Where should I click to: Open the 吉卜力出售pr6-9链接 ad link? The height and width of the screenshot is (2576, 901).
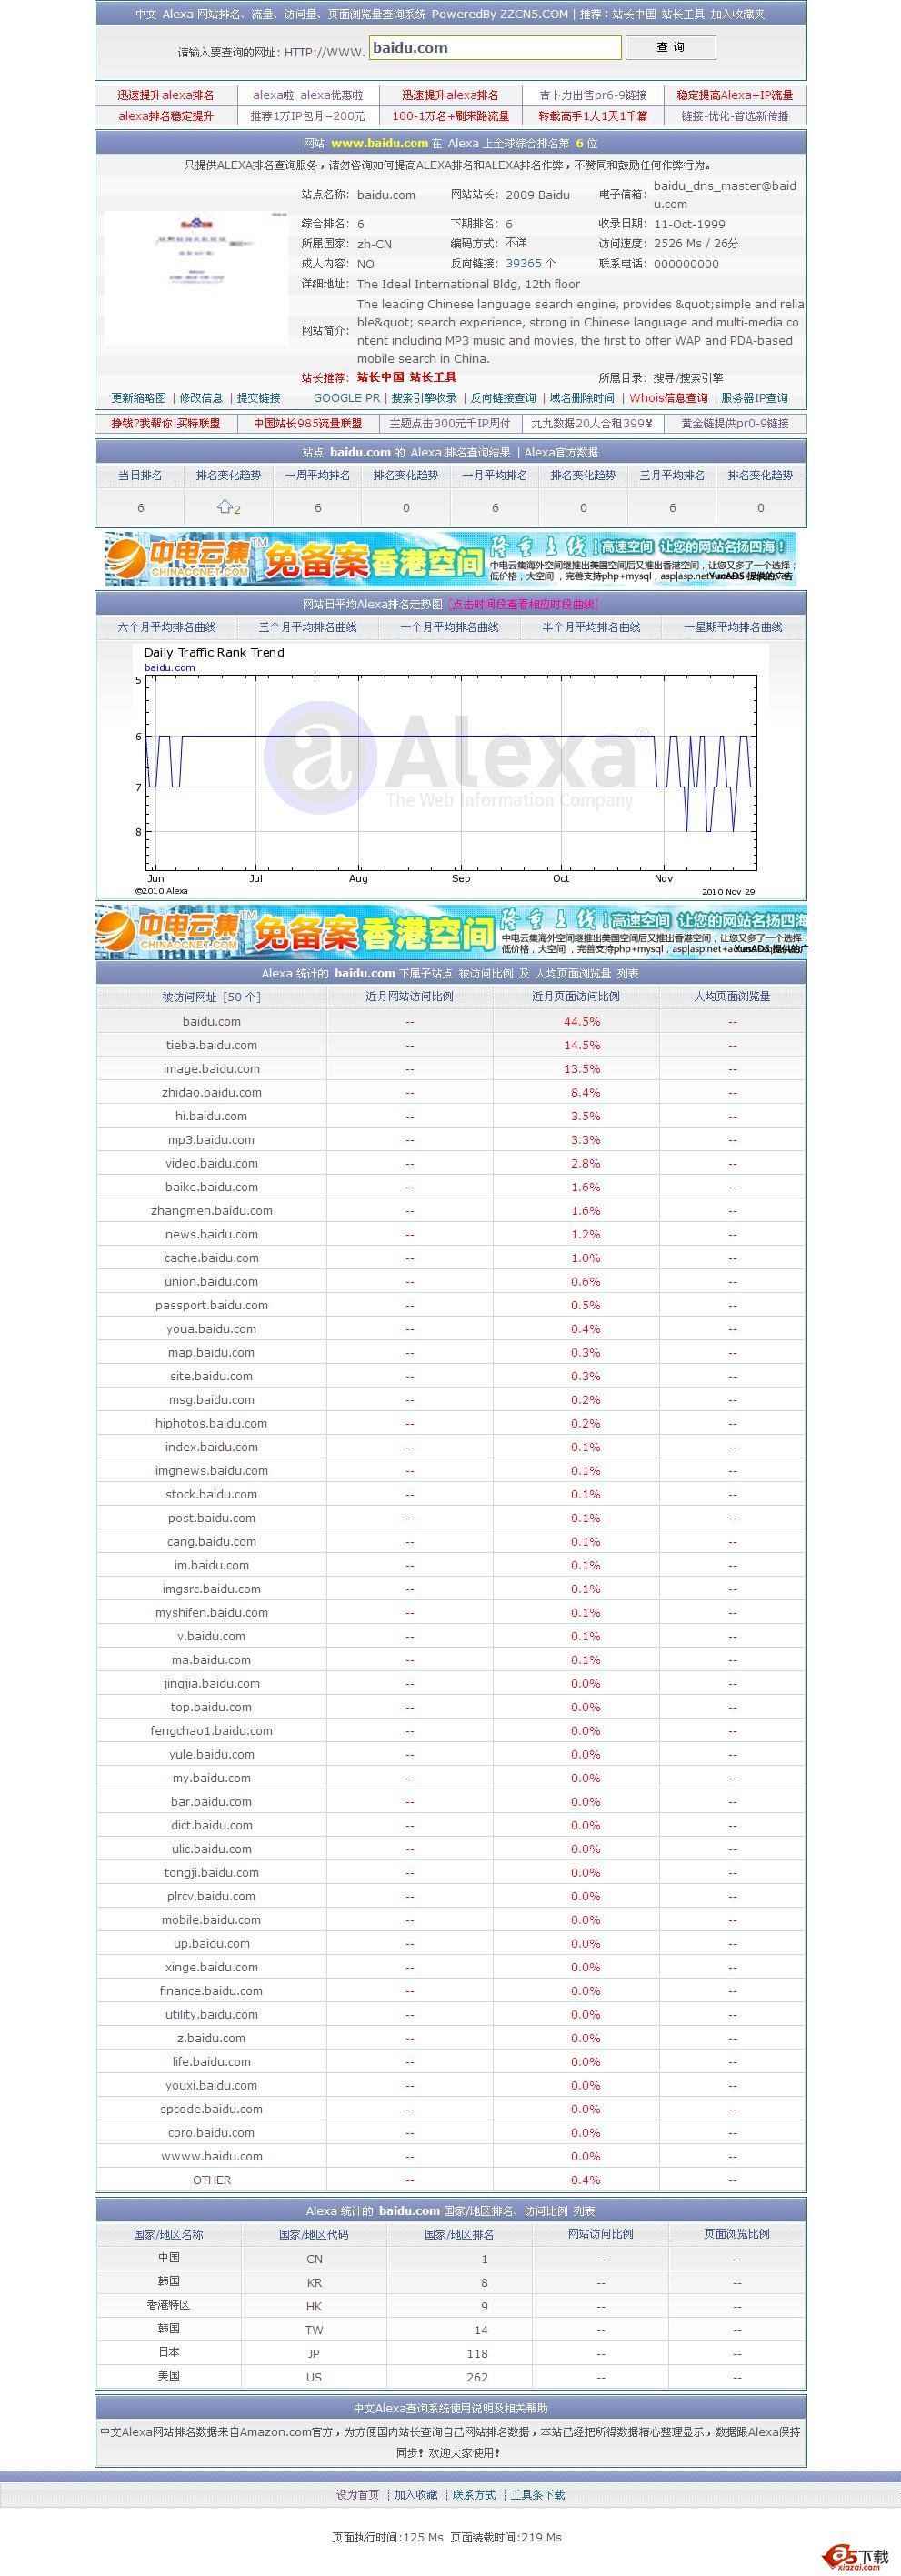point(593,95)
